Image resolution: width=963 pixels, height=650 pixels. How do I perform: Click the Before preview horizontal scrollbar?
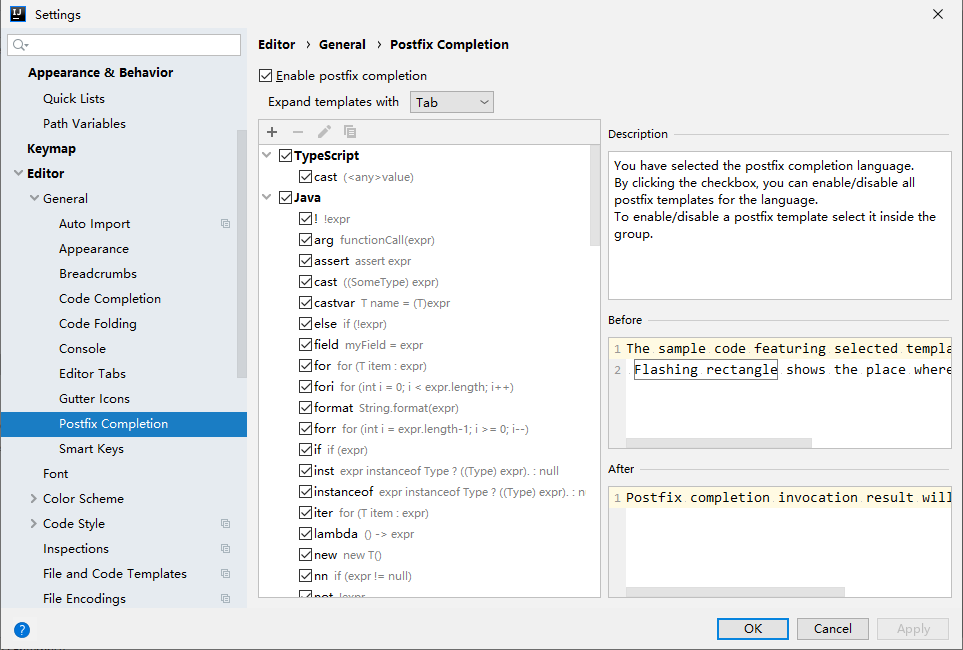tap(719, 443)
